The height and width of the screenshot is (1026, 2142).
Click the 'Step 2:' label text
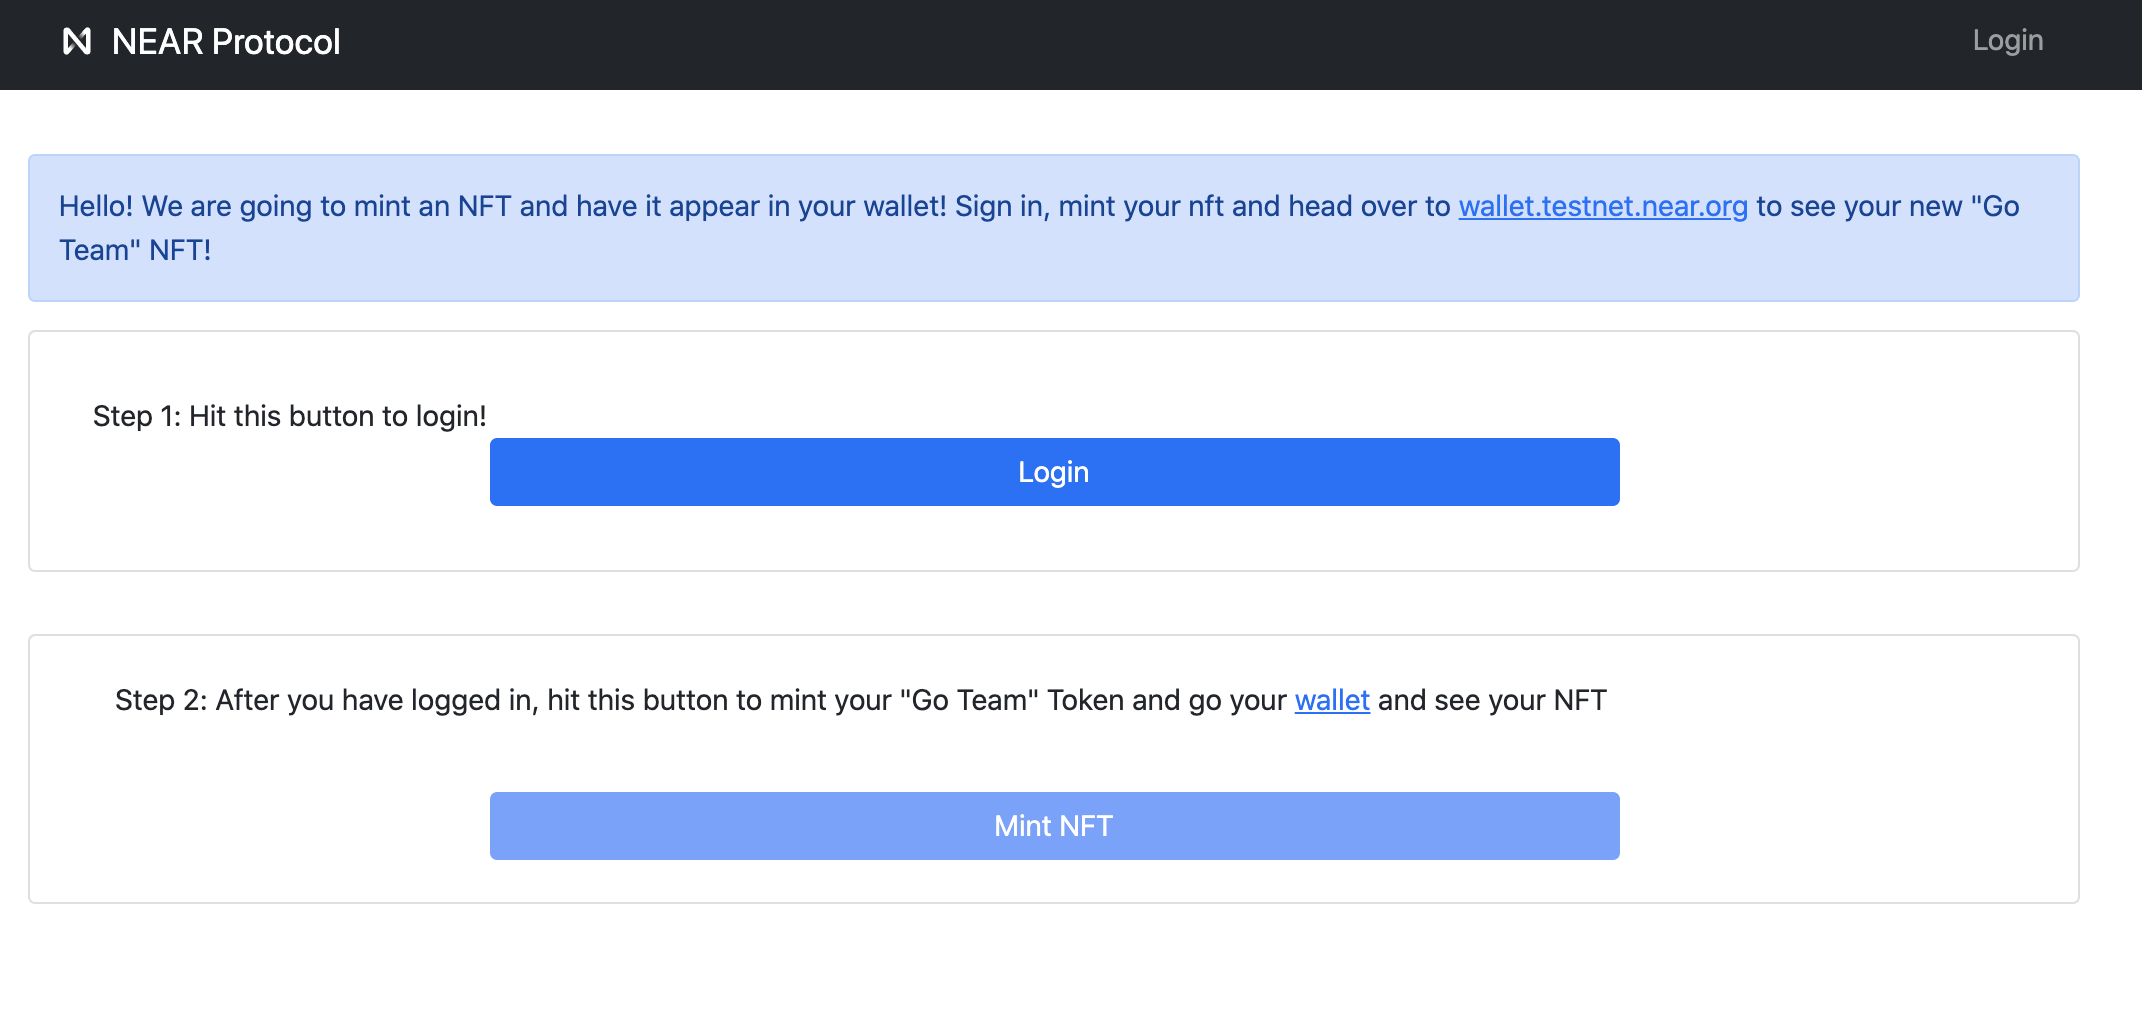160,700
